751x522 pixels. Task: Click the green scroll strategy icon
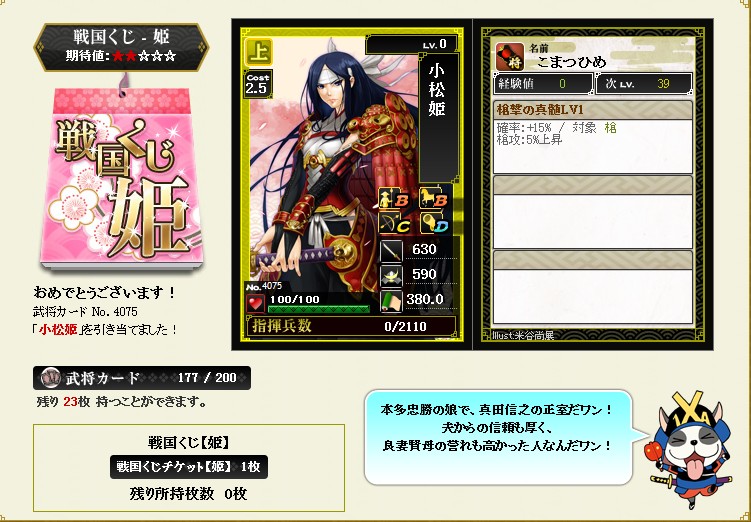pos(391,301)
